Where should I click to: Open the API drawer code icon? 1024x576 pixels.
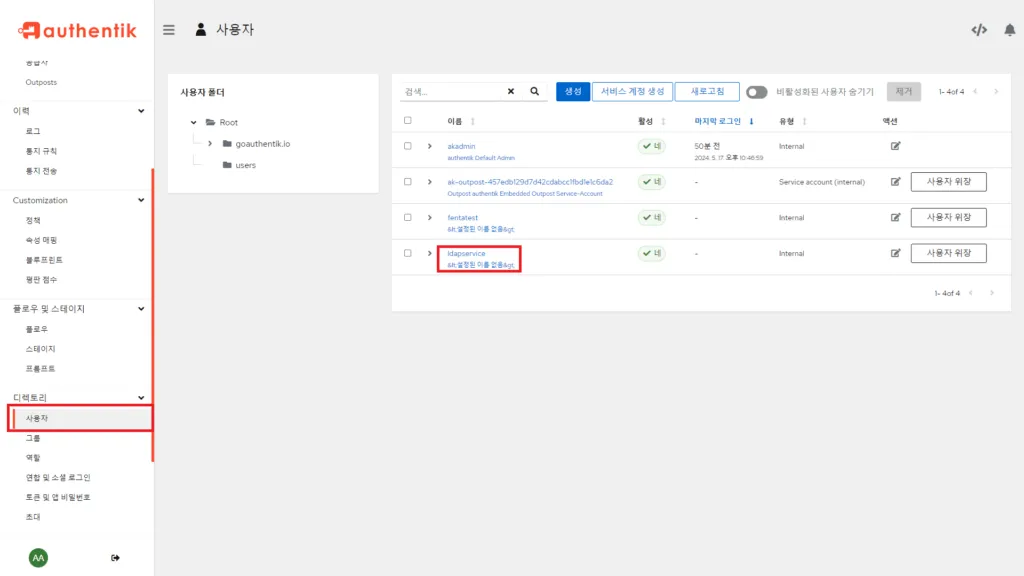click(978, 30)
